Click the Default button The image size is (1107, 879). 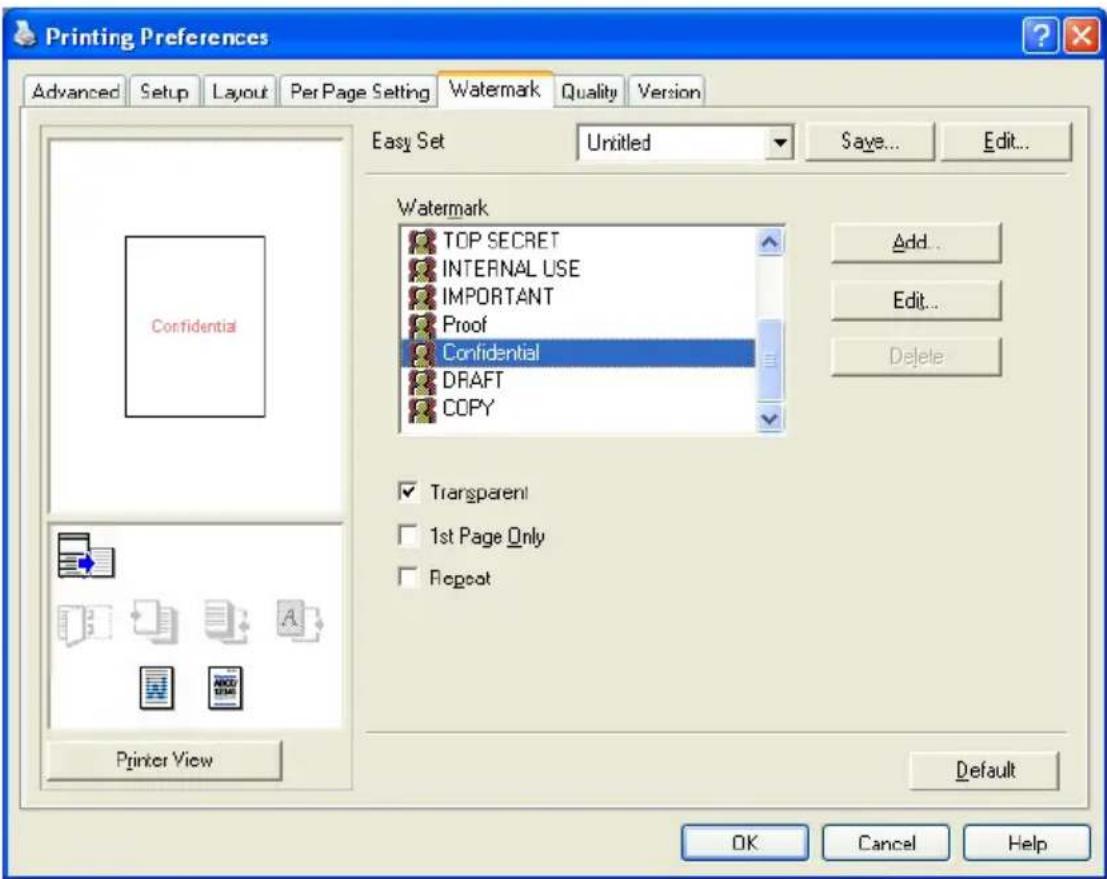[985, 770]
